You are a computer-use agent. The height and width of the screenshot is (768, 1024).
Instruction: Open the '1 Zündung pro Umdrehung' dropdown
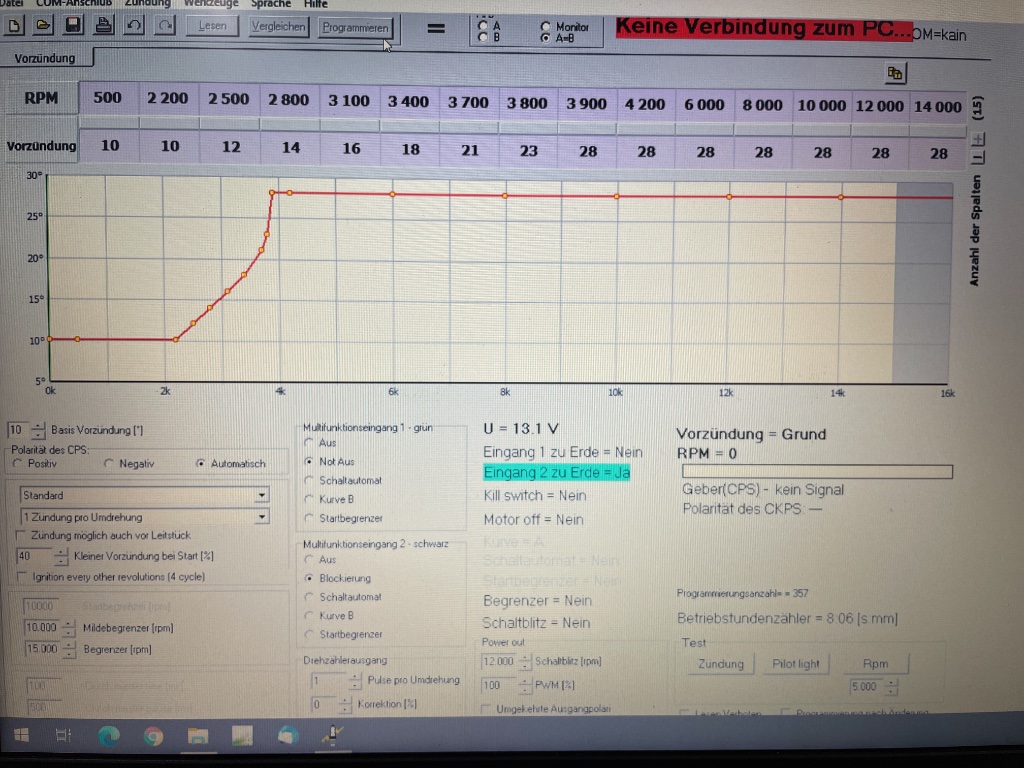[x=261, y=517]
